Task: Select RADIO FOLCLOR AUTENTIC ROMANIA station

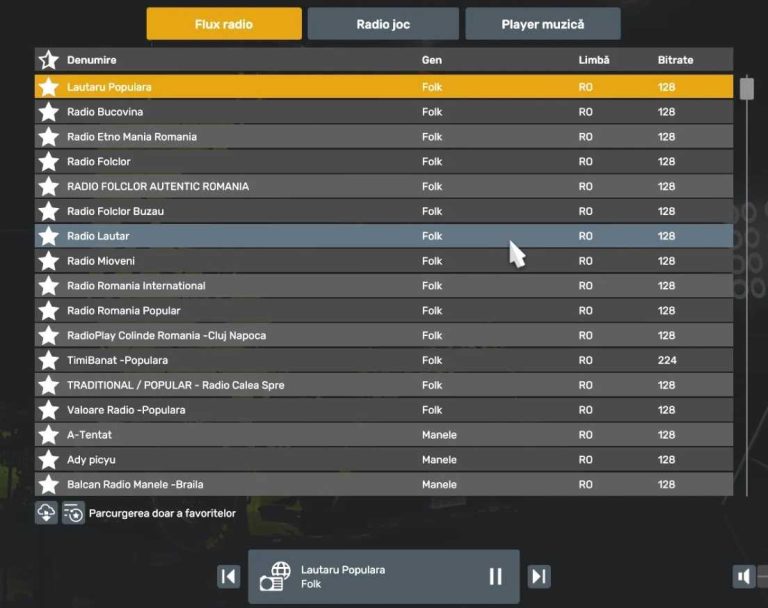Action: [x=158, y=187]
